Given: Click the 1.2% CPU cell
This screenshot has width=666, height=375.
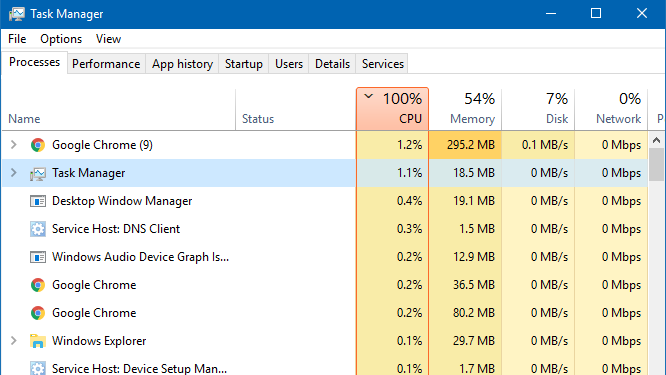Looking at the screenshot, I should tap(392, 145).
